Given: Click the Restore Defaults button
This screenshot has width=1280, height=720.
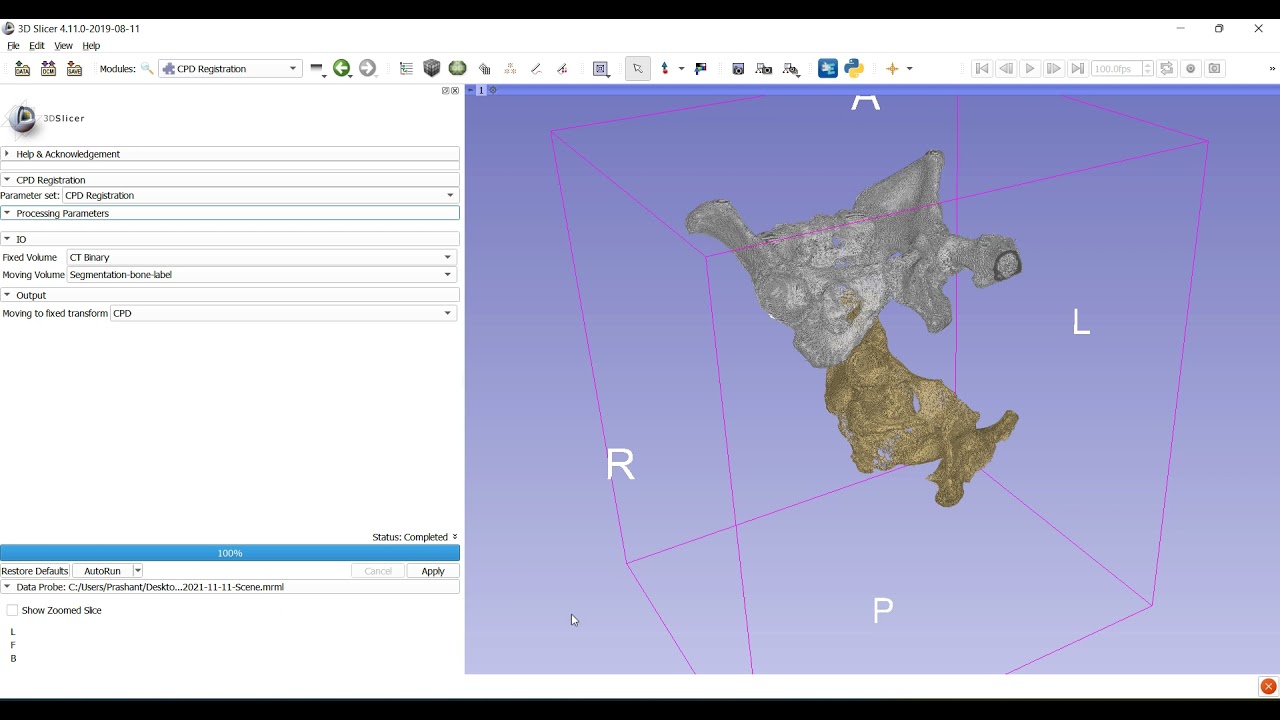Looking at the screenshot, I should click(x=35, y=571).
